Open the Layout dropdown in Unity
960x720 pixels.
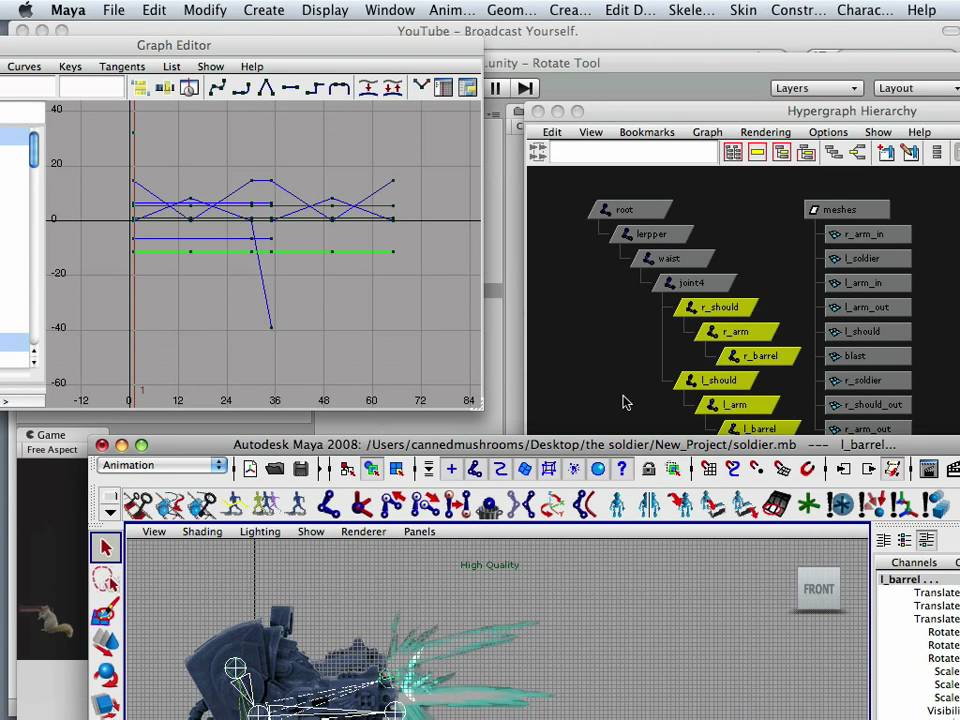(x=917, y=88)
